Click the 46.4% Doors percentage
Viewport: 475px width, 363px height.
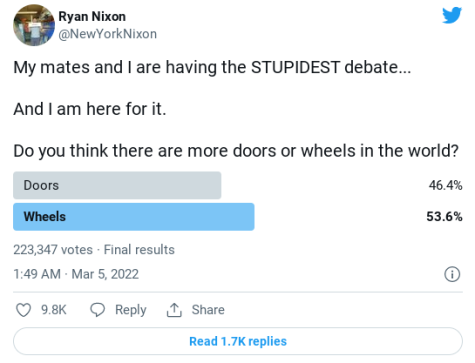445,185
